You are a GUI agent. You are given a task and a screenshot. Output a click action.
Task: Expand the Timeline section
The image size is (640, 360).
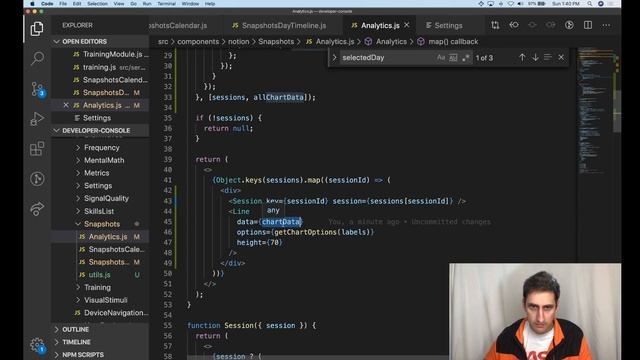(76, 342)
